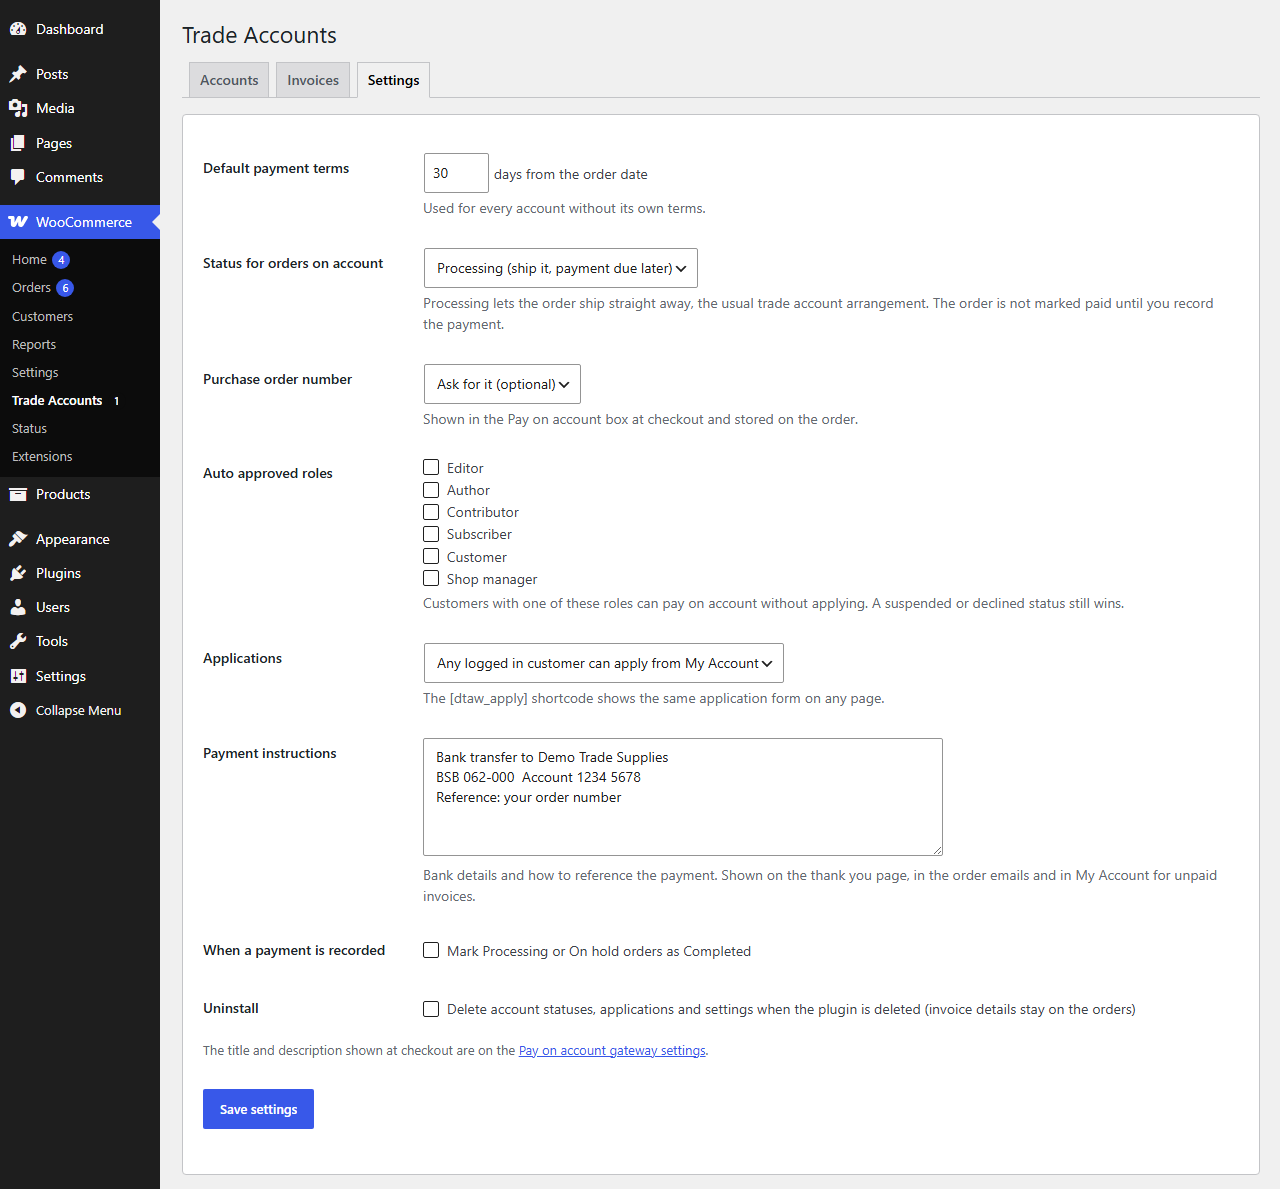Enable the Shop manager role checkbox

pos(431,578)
